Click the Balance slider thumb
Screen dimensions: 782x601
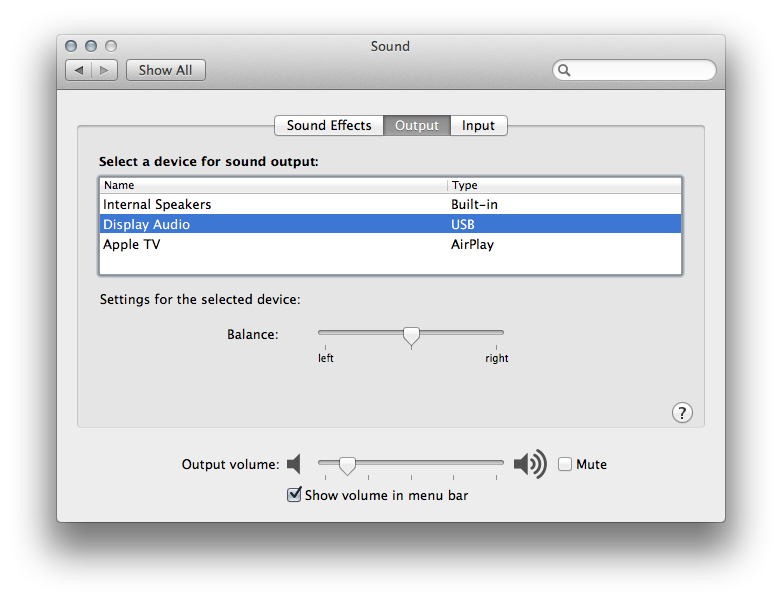point(411,336)
